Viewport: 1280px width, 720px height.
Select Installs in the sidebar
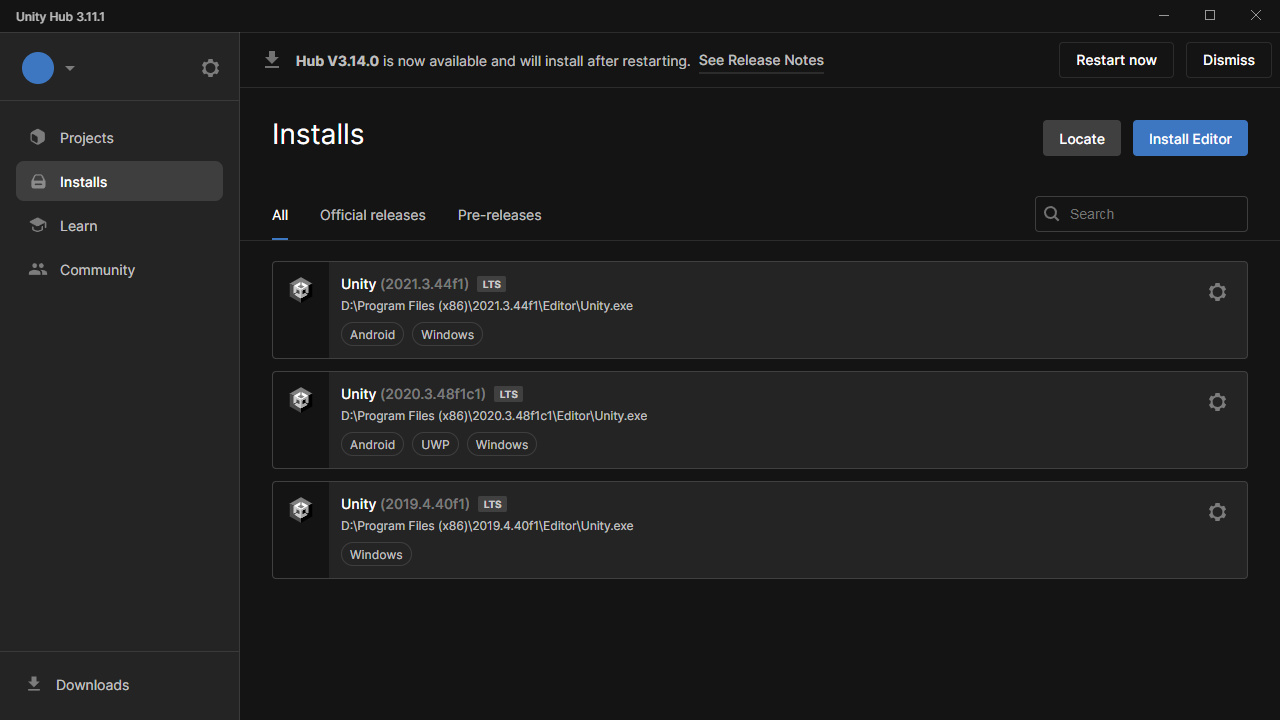(x=119, y=182)
